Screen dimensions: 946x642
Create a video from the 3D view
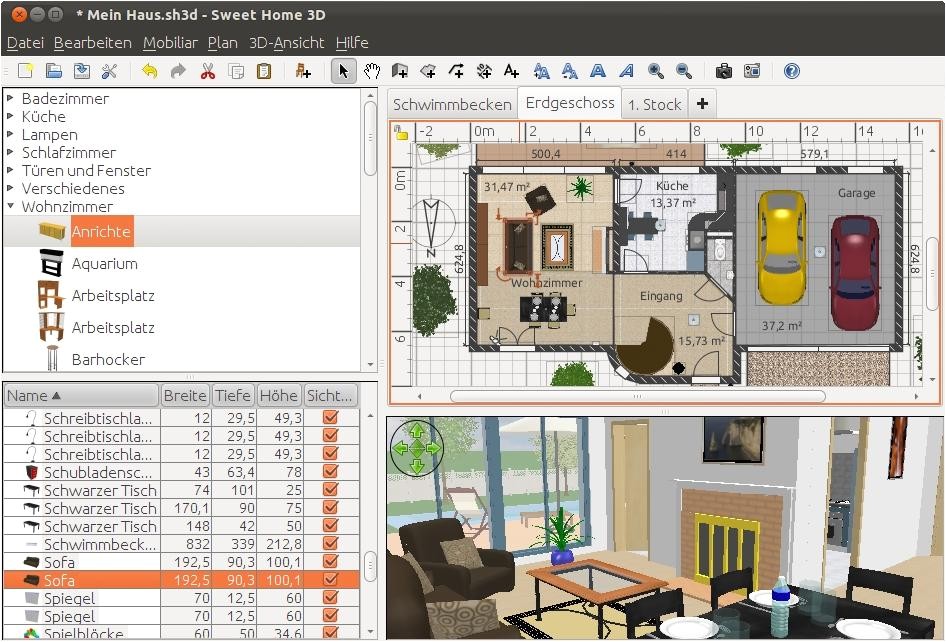point(752,71)
